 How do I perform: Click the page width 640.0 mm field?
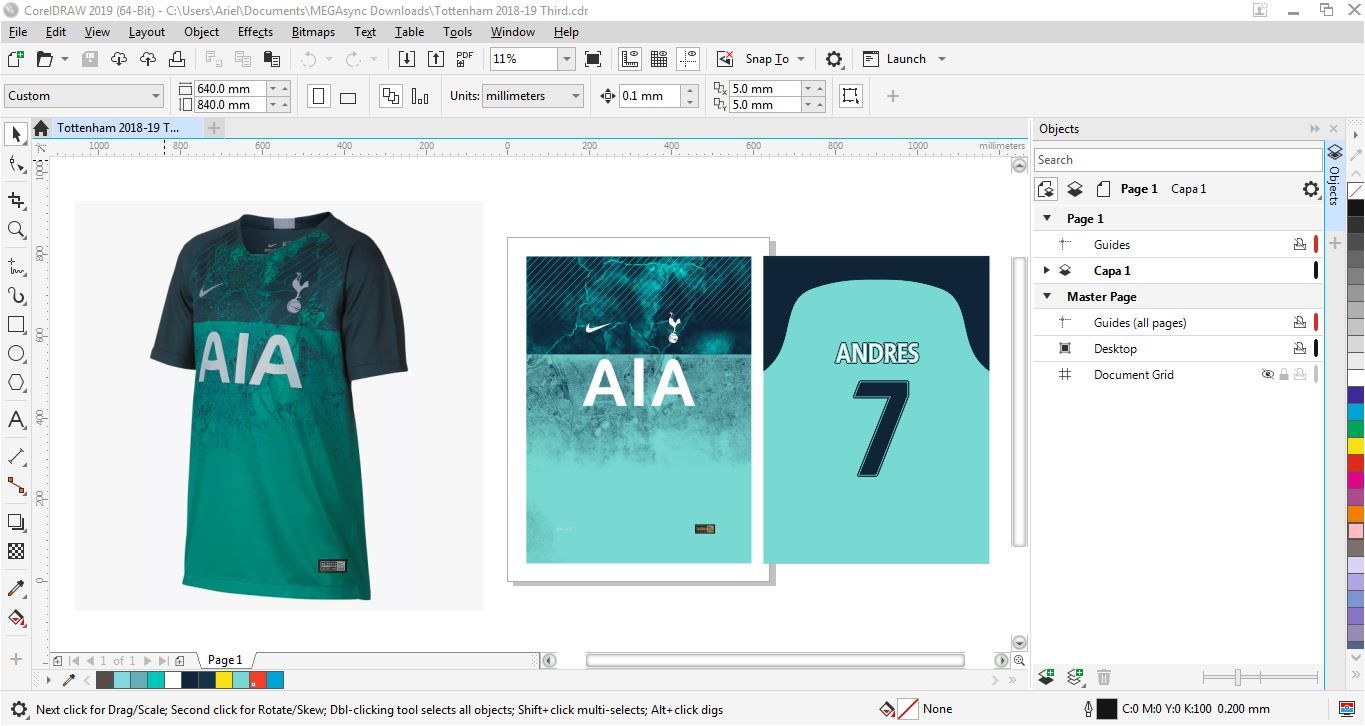point(230,88)
